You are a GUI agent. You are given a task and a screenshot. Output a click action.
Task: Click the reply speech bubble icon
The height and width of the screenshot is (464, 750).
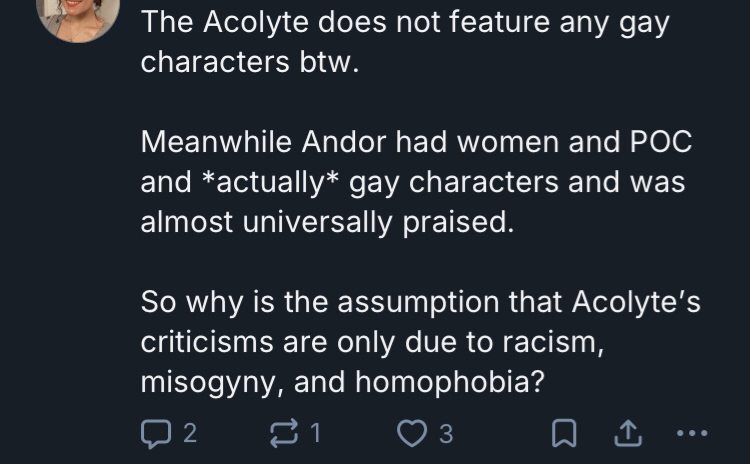point(155,433)
